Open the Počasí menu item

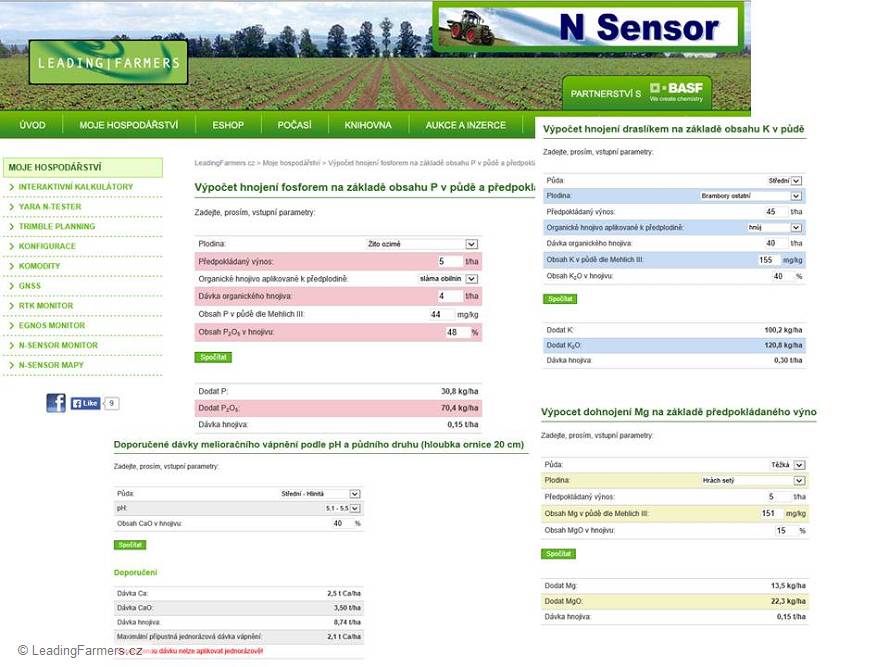coord(294,125)
